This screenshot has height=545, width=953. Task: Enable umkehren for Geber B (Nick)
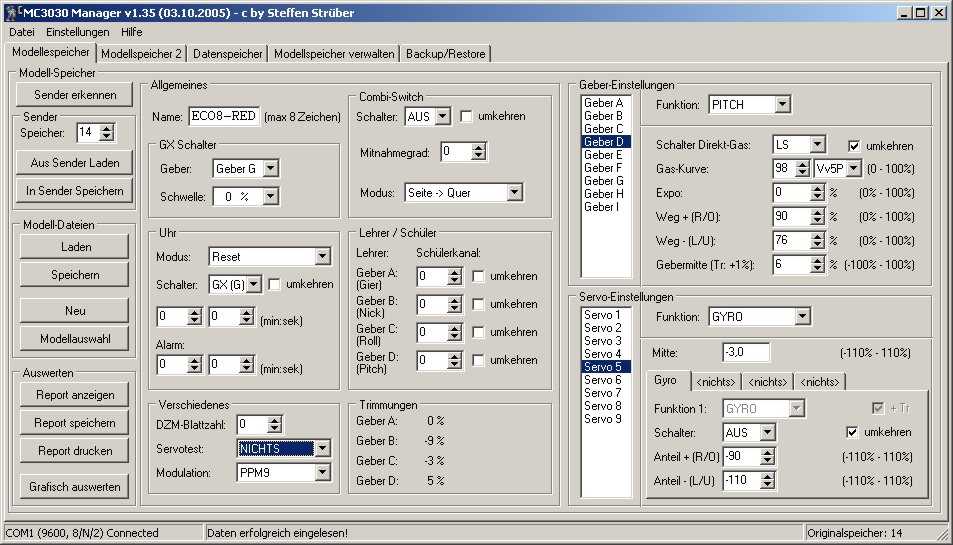point(478,304)
